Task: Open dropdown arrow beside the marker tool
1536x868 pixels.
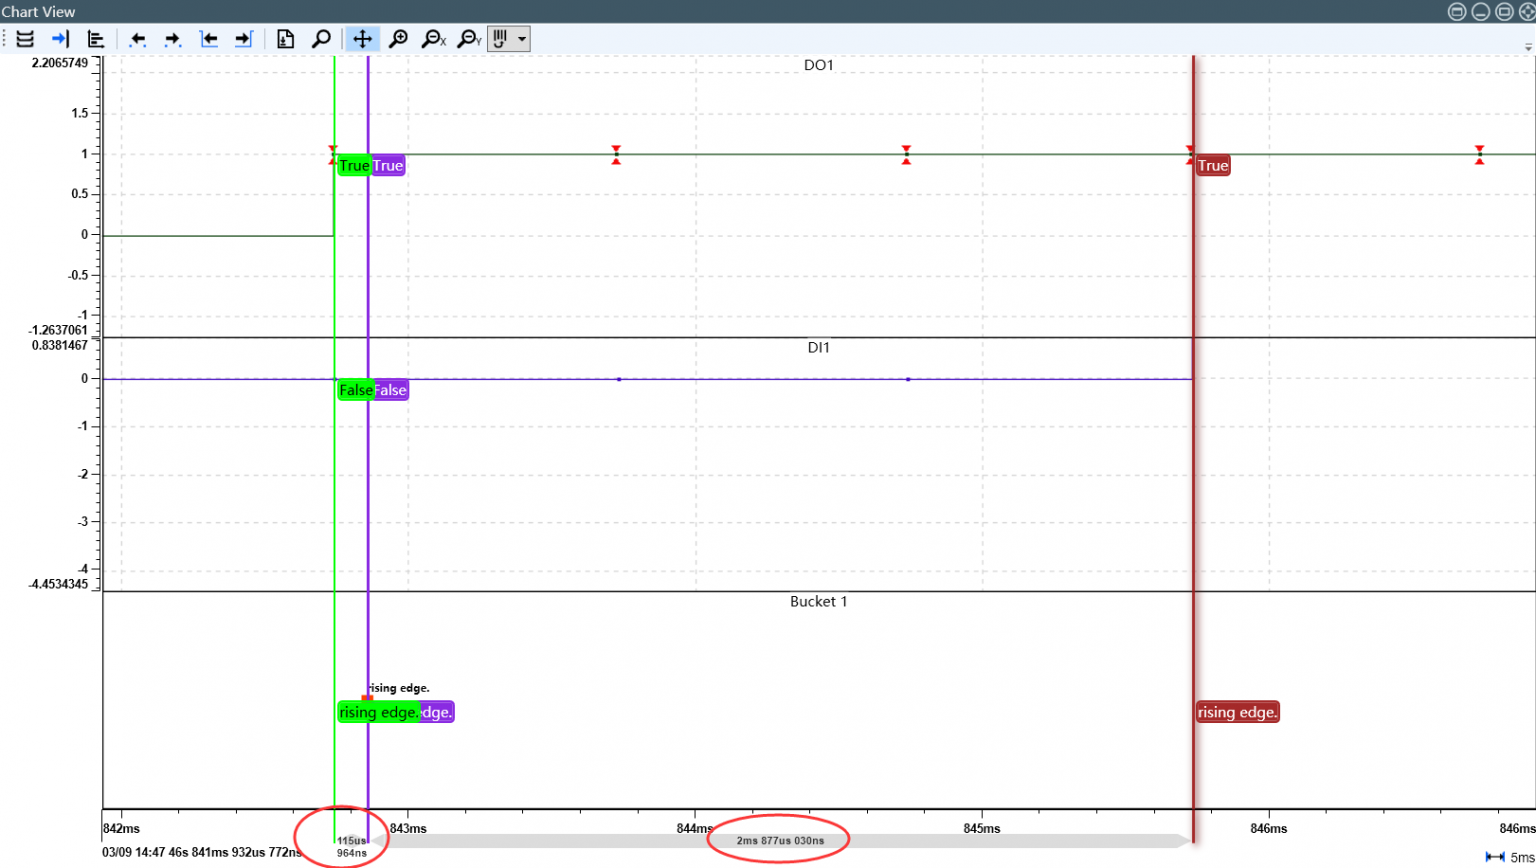Action: [x=522, y=39]
